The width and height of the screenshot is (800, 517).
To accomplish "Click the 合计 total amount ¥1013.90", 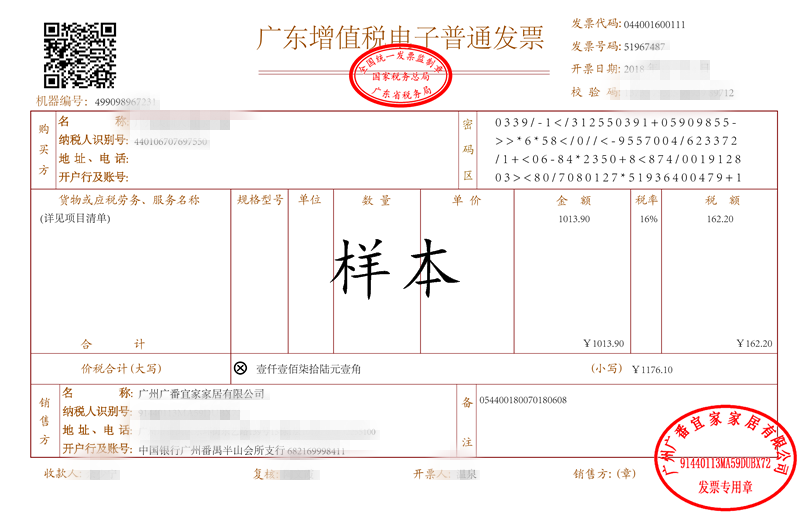I will [603, 344].
